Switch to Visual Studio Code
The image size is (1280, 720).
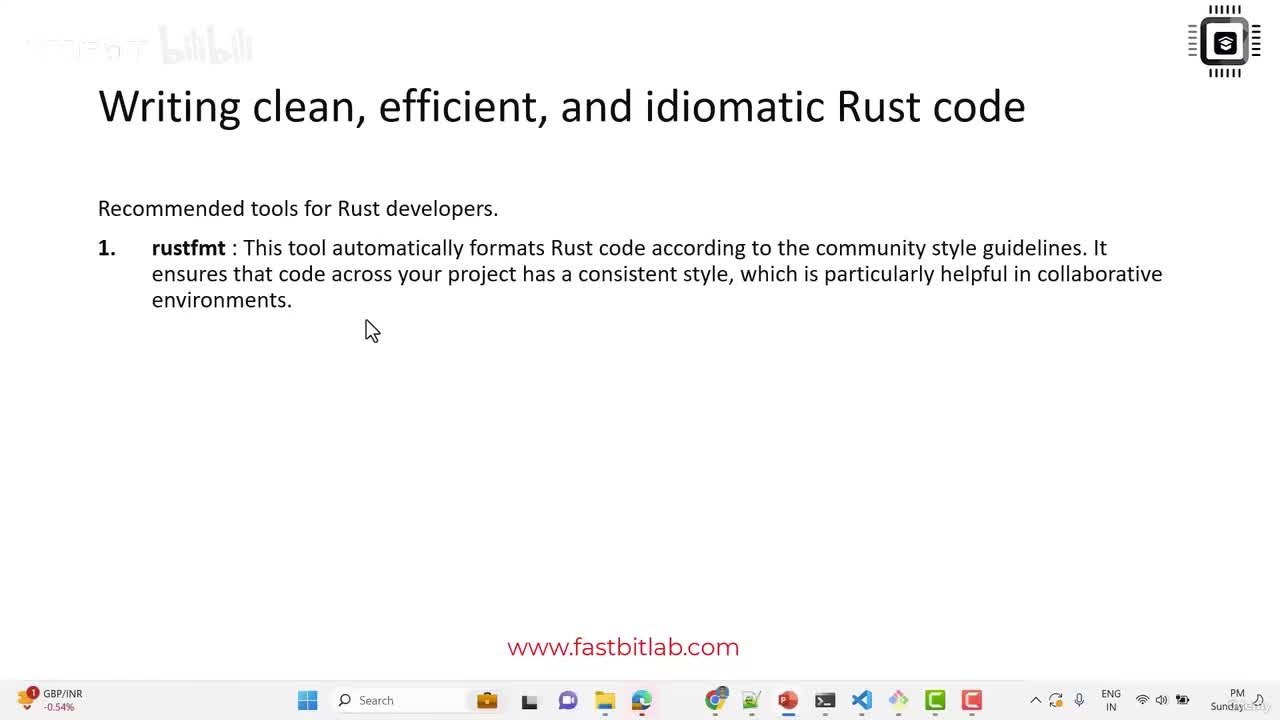(x=862, y=700)
